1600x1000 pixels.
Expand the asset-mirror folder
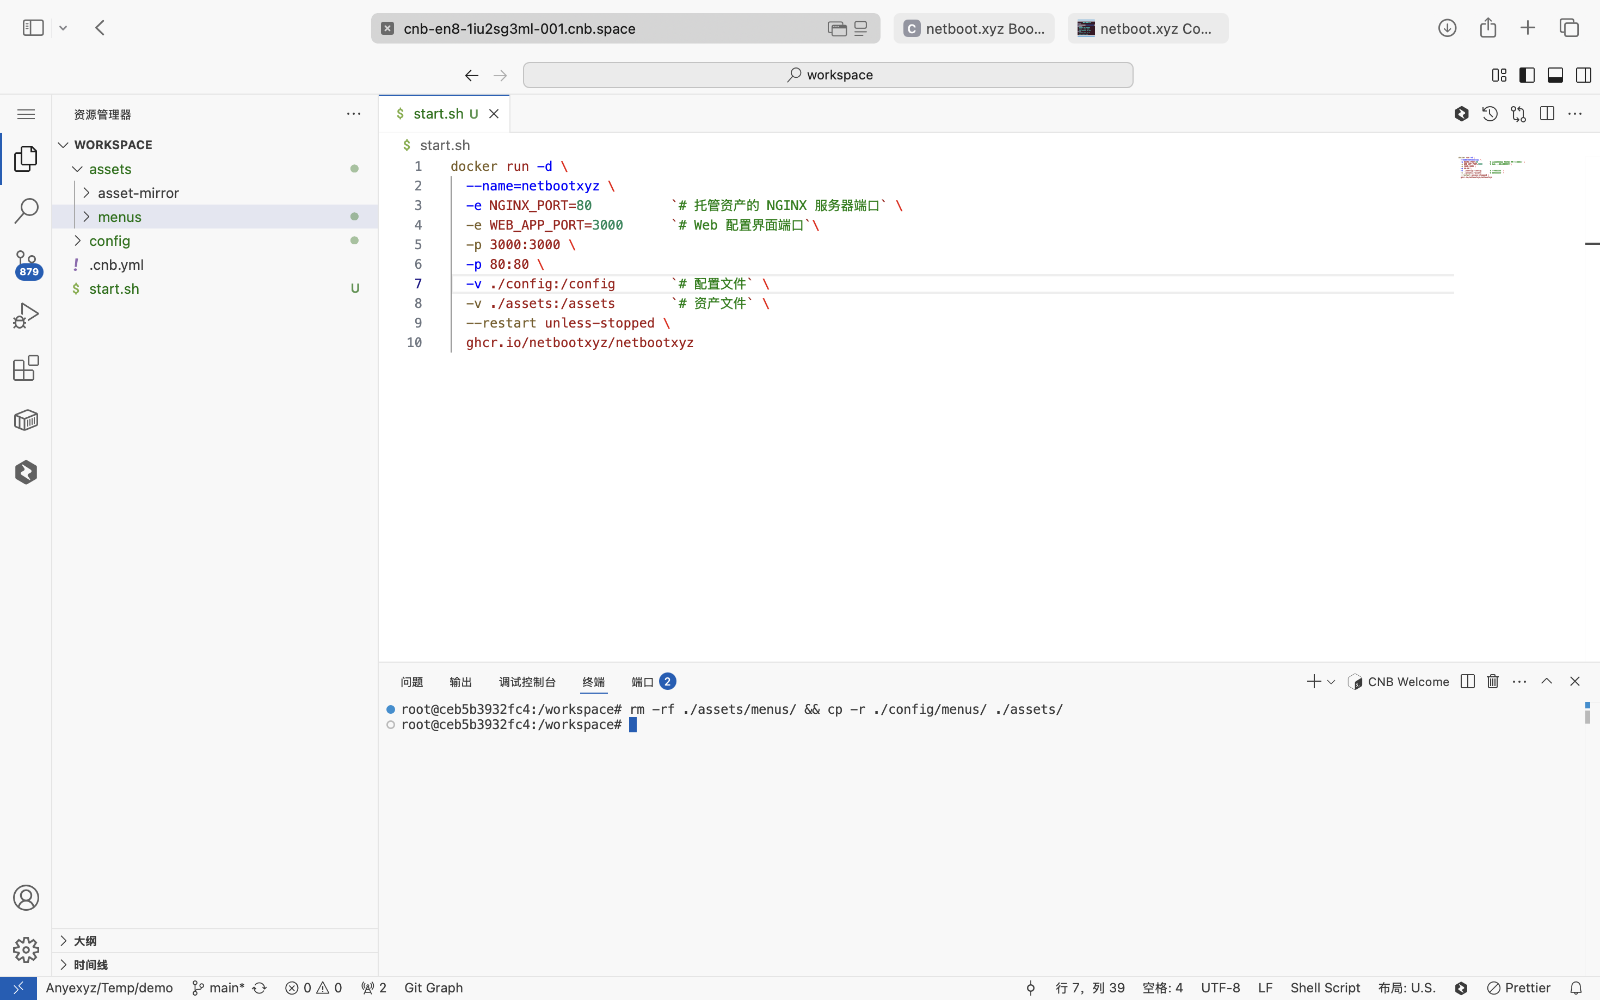[x=138, y=193]
